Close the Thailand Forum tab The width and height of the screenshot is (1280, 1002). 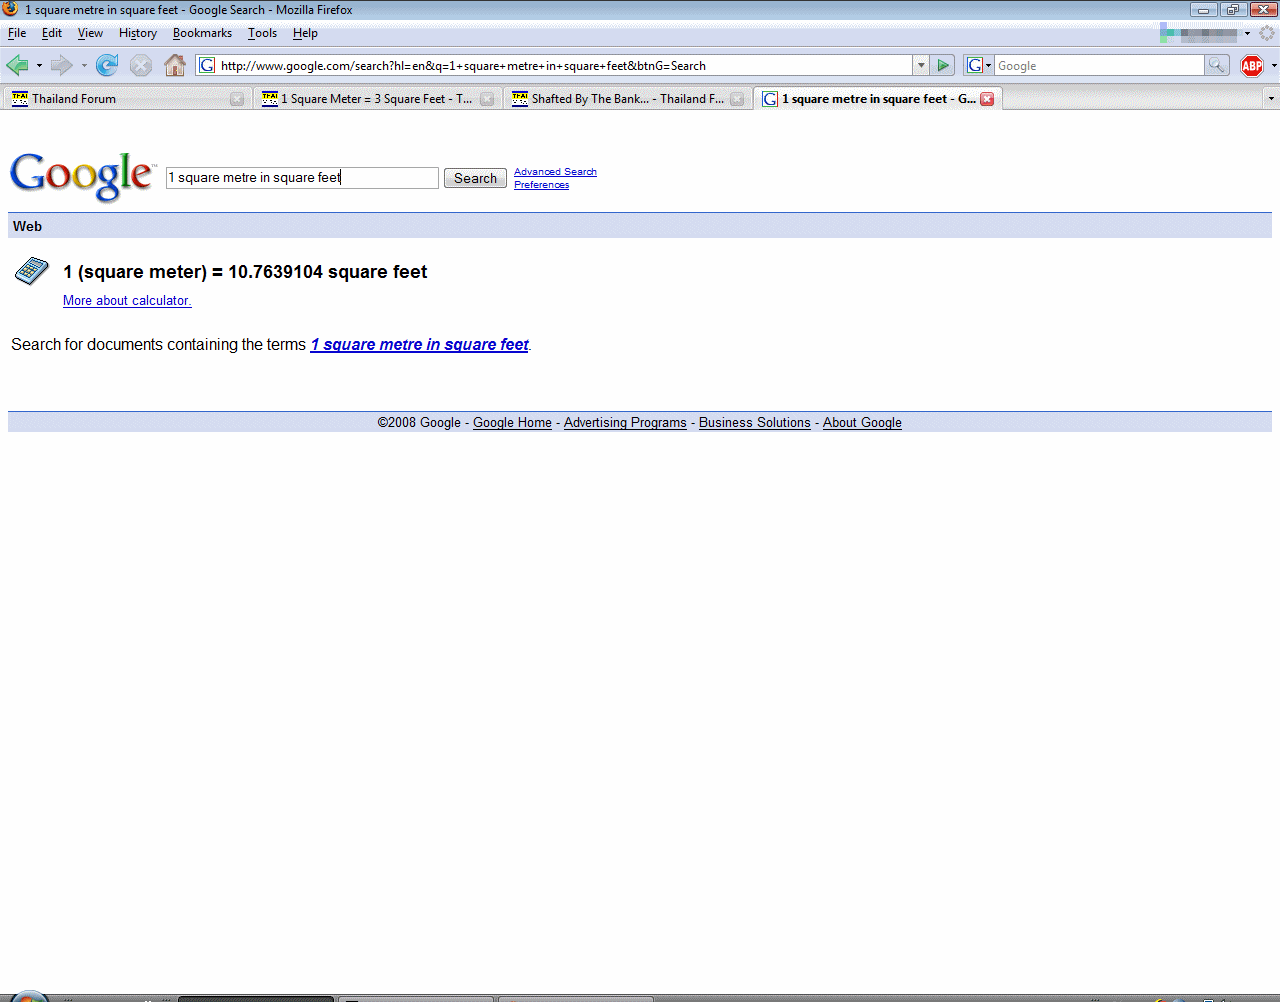(237, 99)
